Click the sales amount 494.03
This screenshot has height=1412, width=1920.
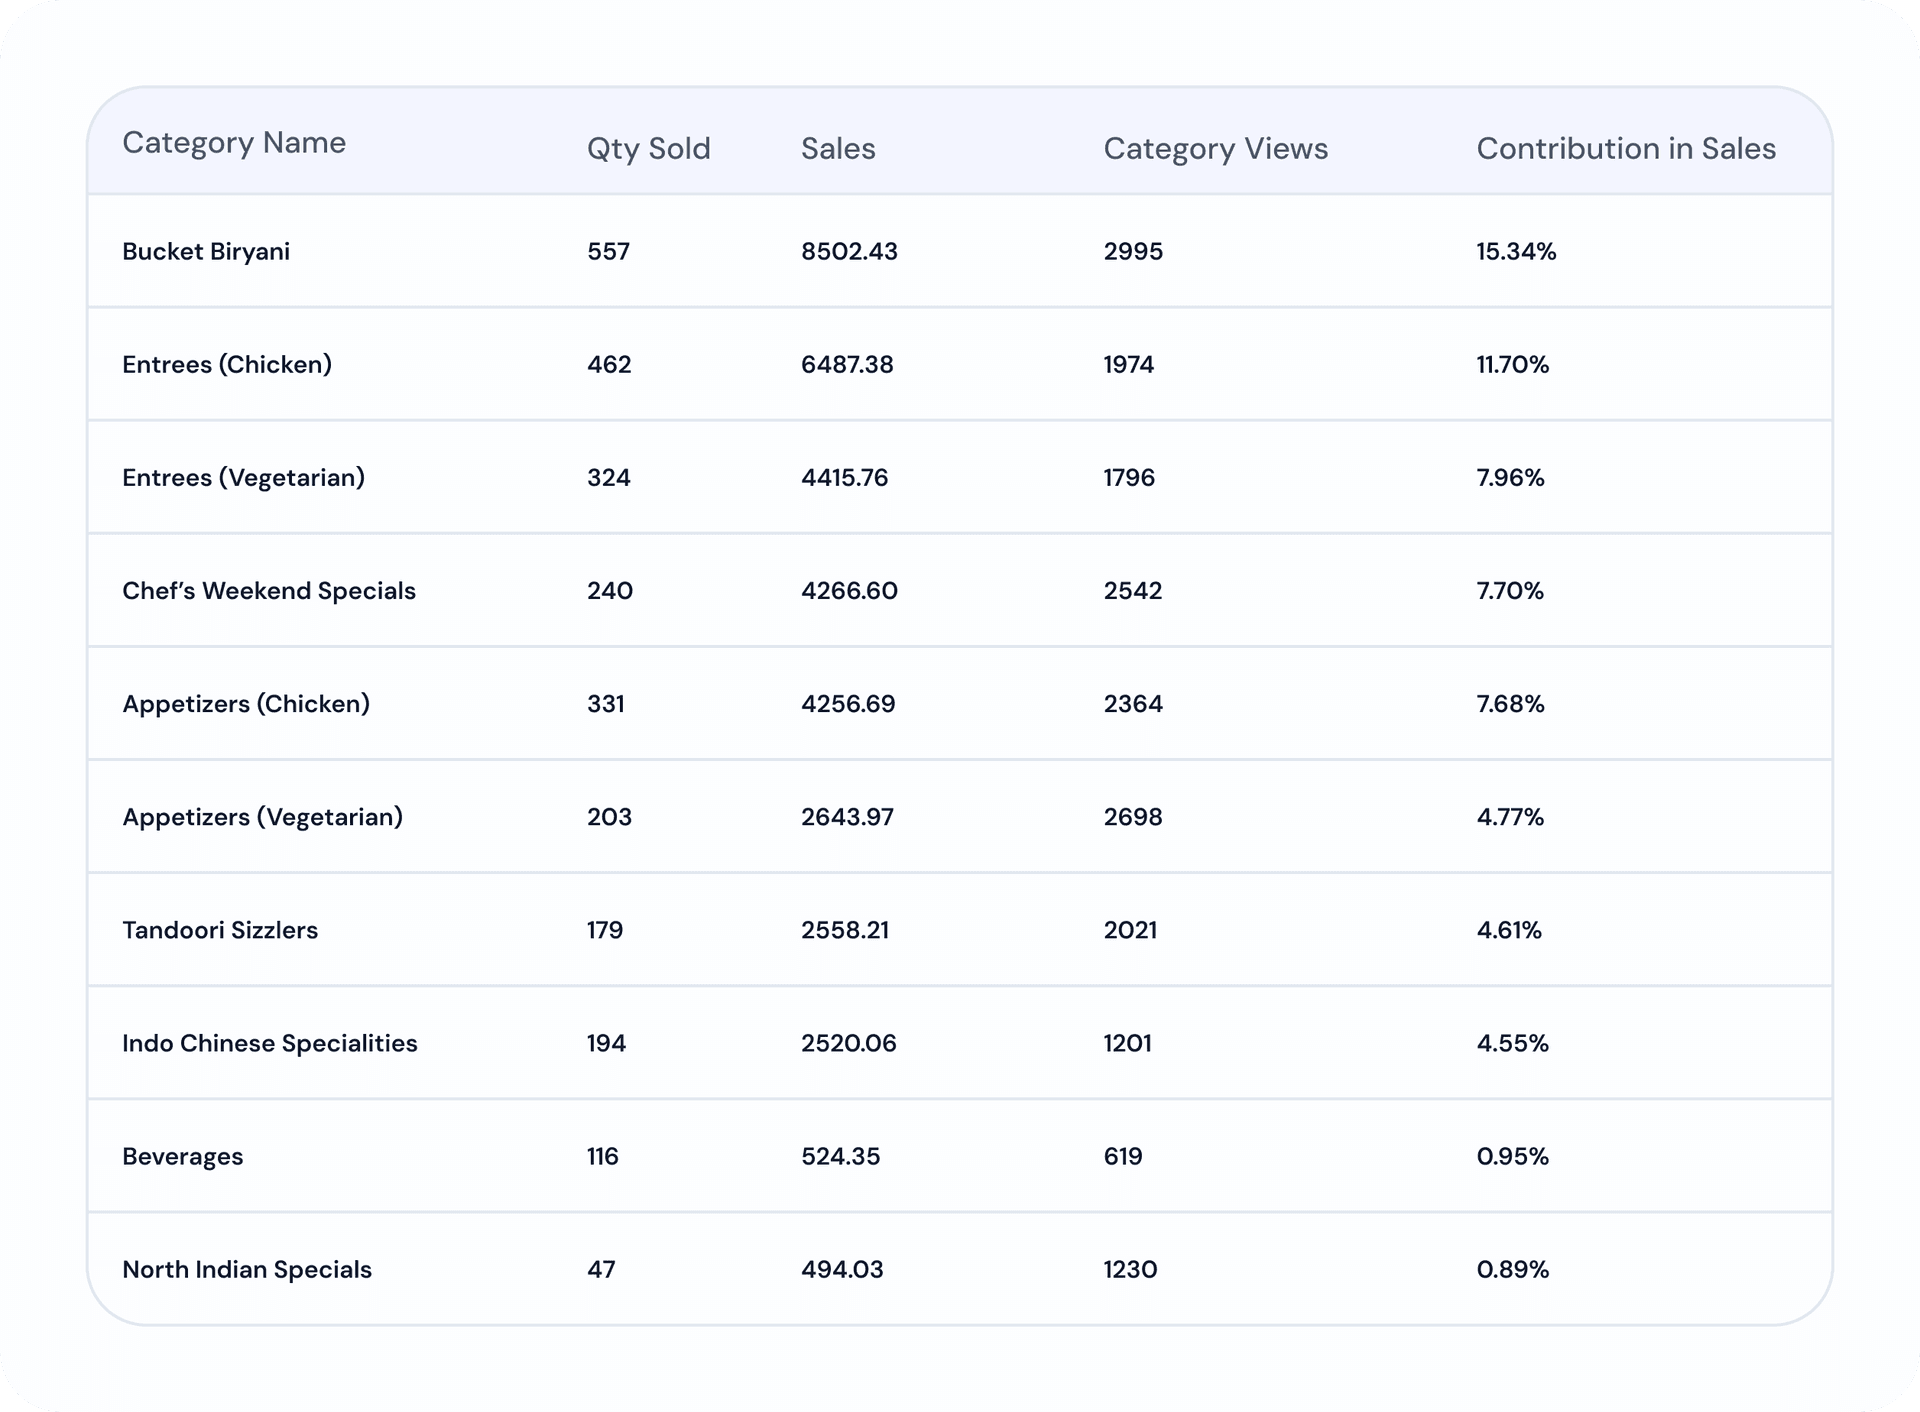[x=842, y=1269]
